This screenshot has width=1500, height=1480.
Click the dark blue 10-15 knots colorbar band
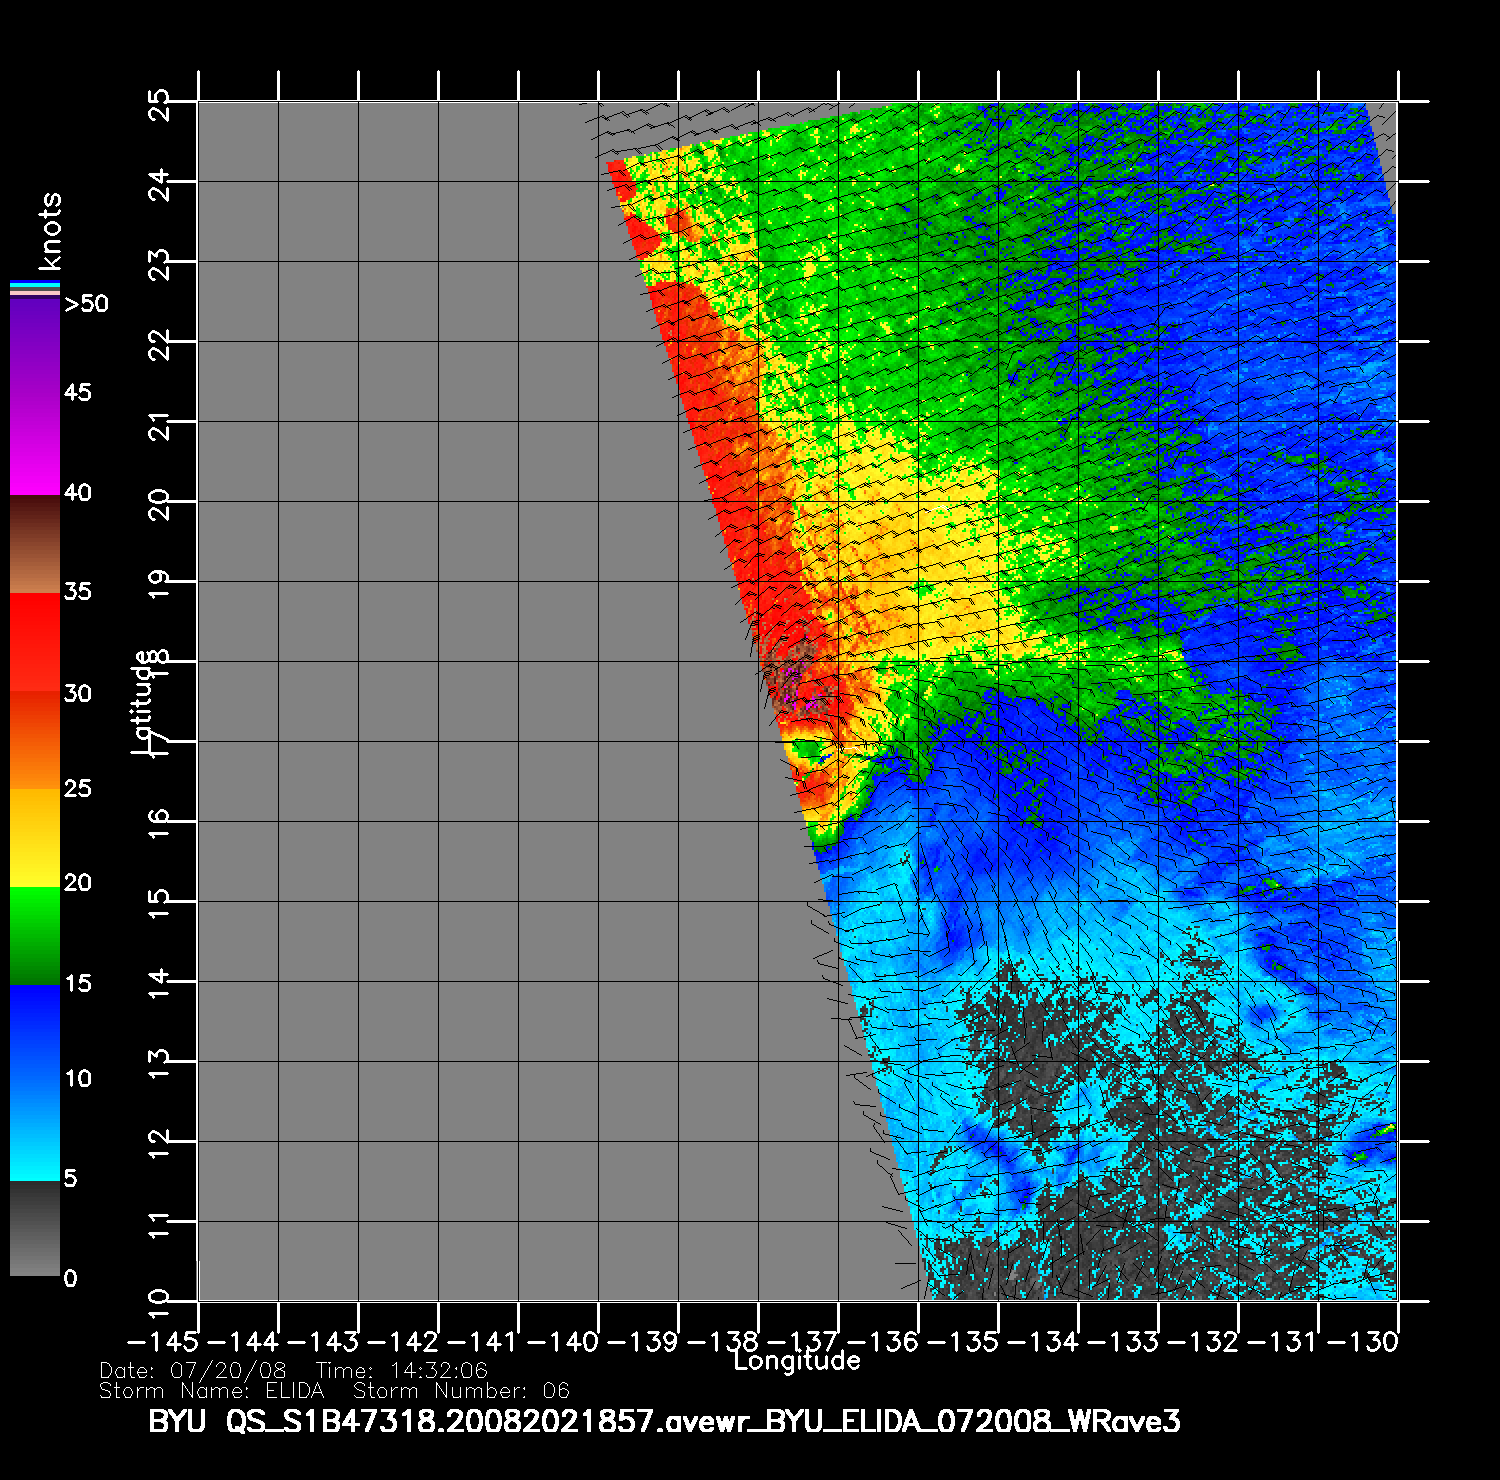(34, 1033)
